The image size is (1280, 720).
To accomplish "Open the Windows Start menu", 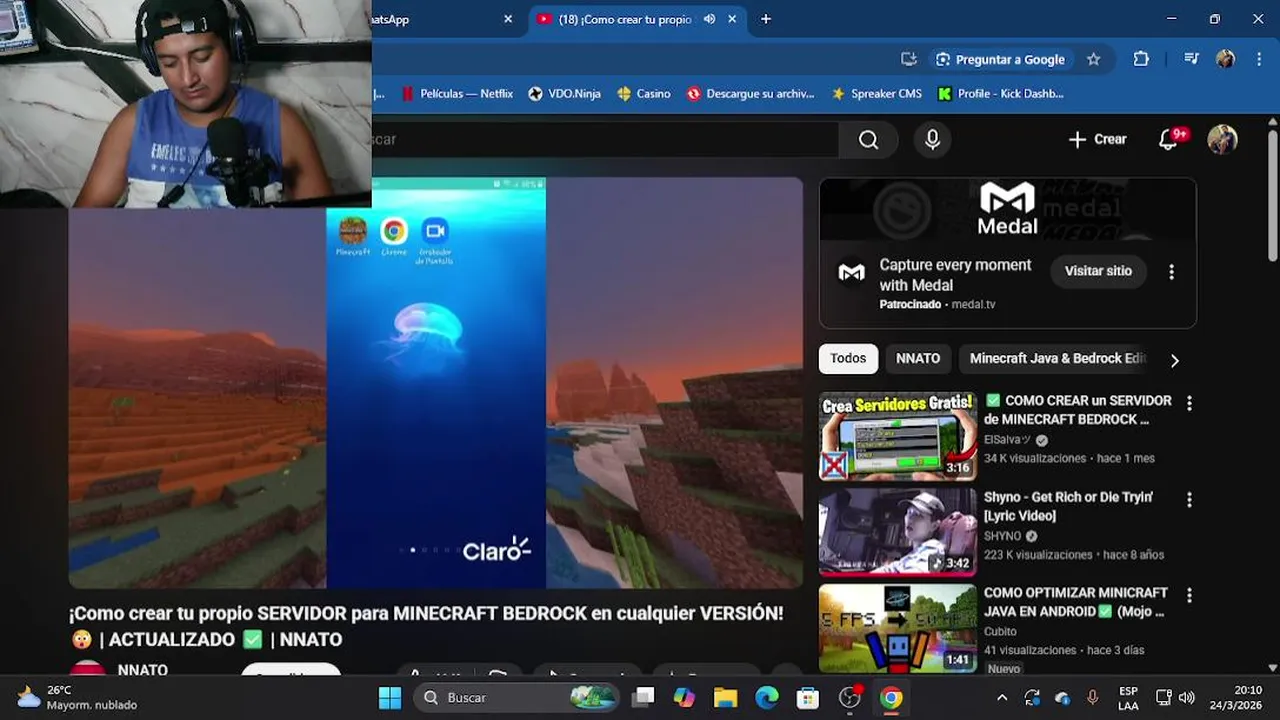I will click(390, 697).
